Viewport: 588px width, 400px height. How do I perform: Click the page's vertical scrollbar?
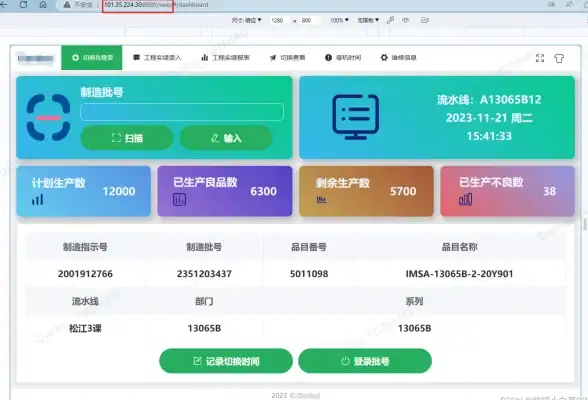pos(585,223)
